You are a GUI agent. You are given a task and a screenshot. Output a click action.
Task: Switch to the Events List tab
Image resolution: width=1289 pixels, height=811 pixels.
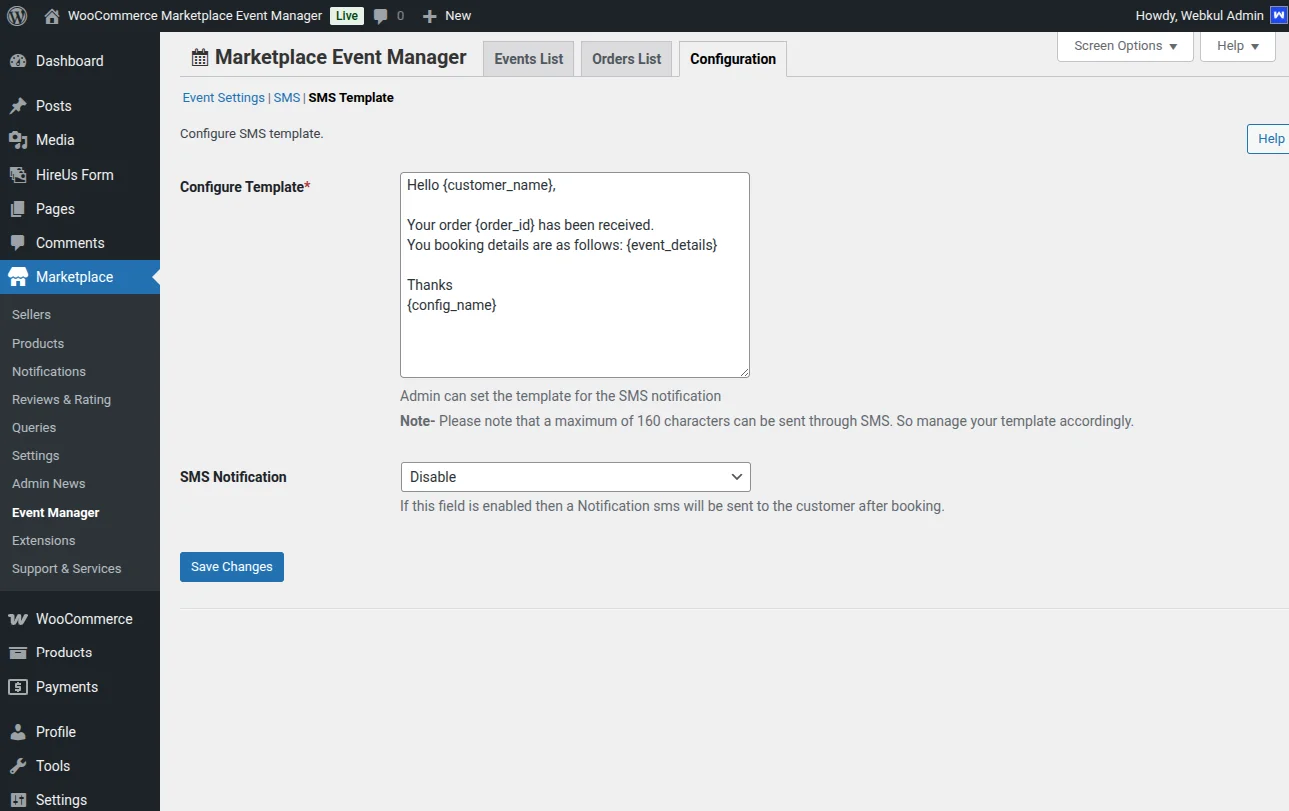[x=528, y=58]
